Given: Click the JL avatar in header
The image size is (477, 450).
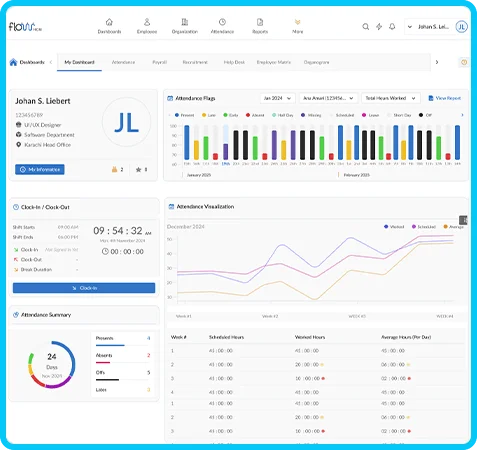Looking at the screenshot, I should click(x=461, y=27).
